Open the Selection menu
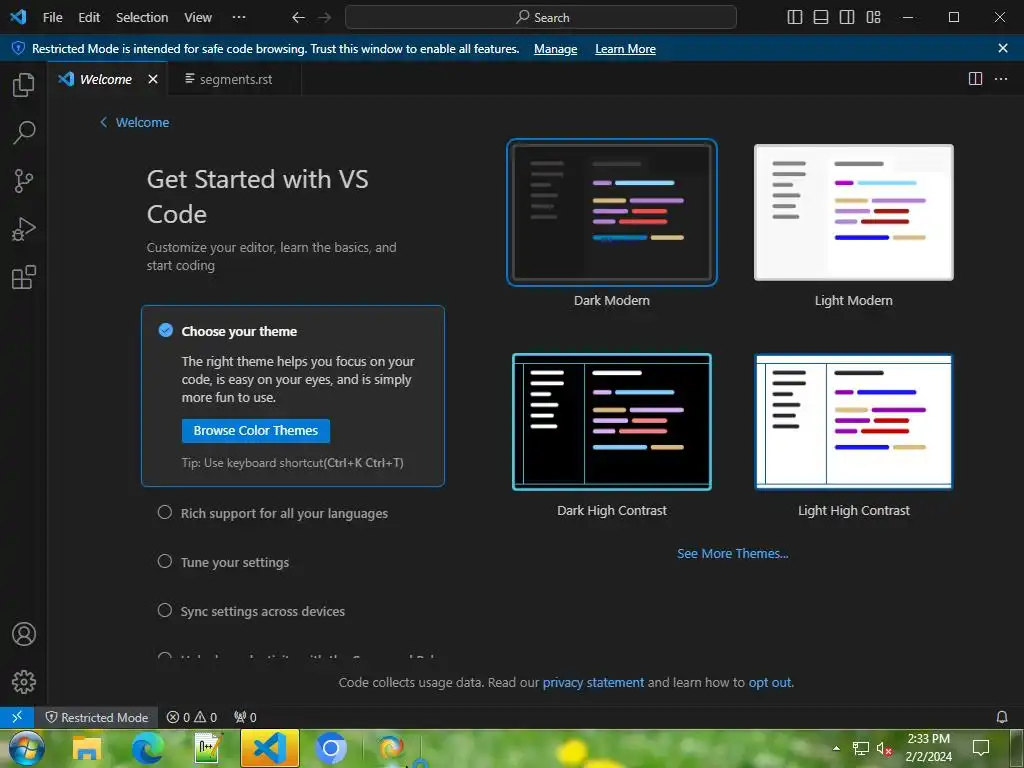The width and height of the screenshot is (1024, 768). coord(142,17)
